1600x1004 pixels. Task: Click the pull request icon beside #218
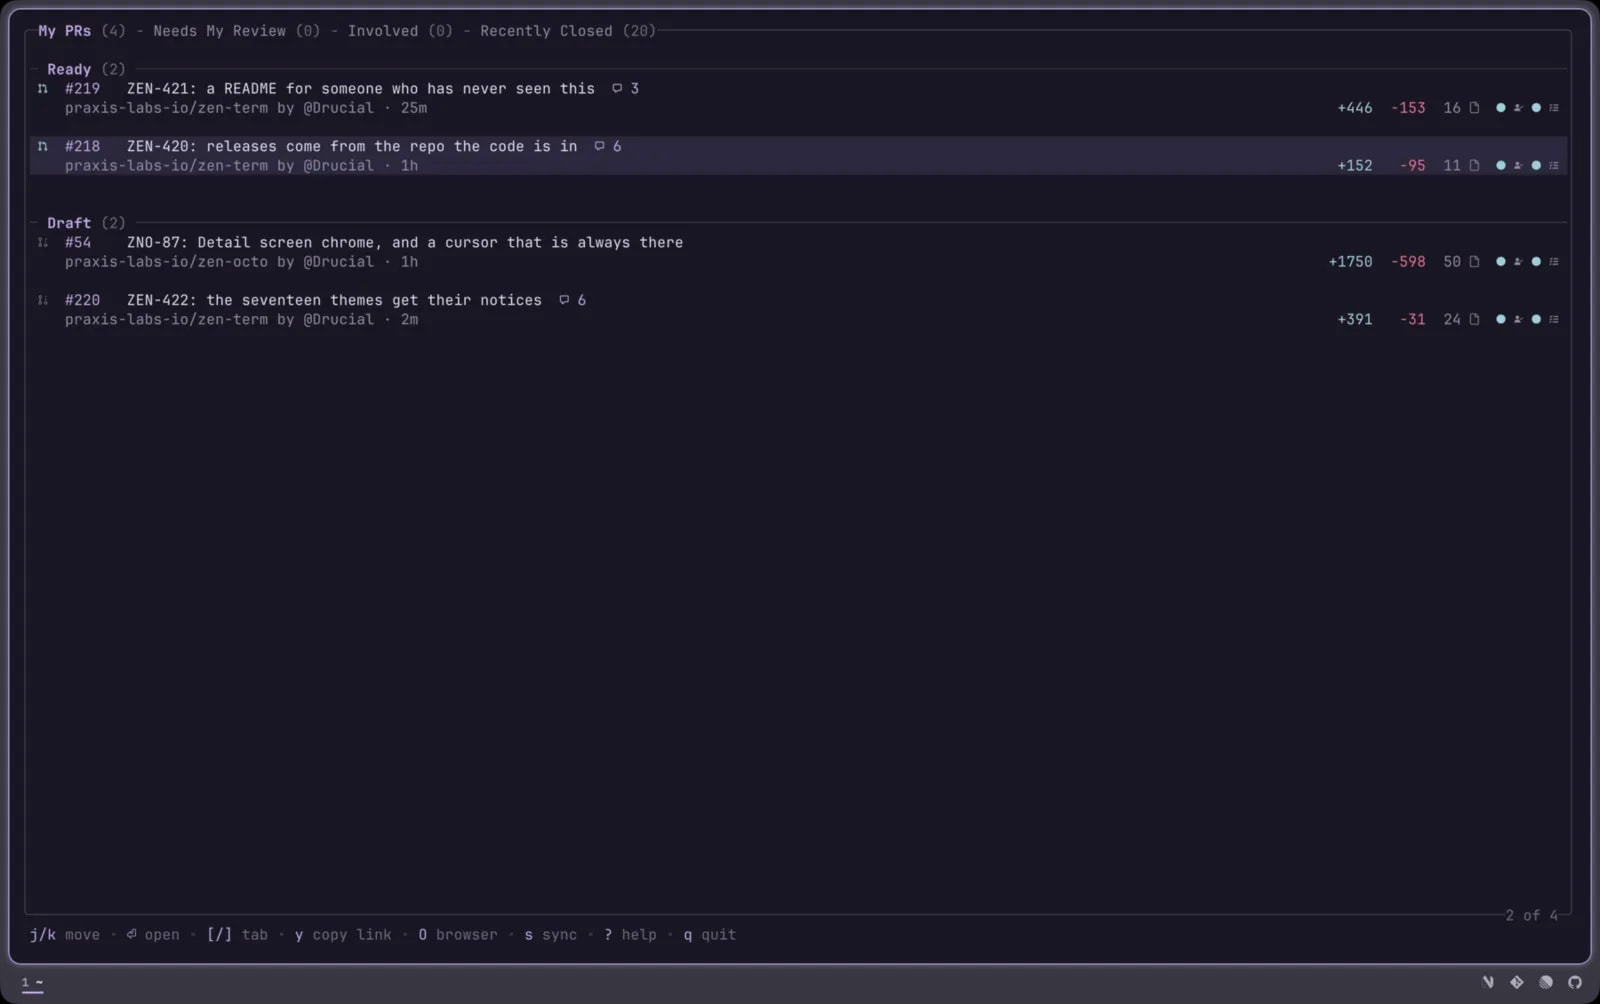click(x=42, y=147)
